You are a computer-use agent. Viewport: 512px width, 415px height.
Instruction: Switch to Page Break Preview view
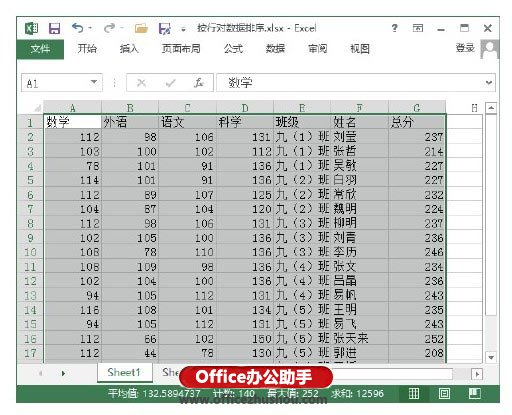point(474,394)
